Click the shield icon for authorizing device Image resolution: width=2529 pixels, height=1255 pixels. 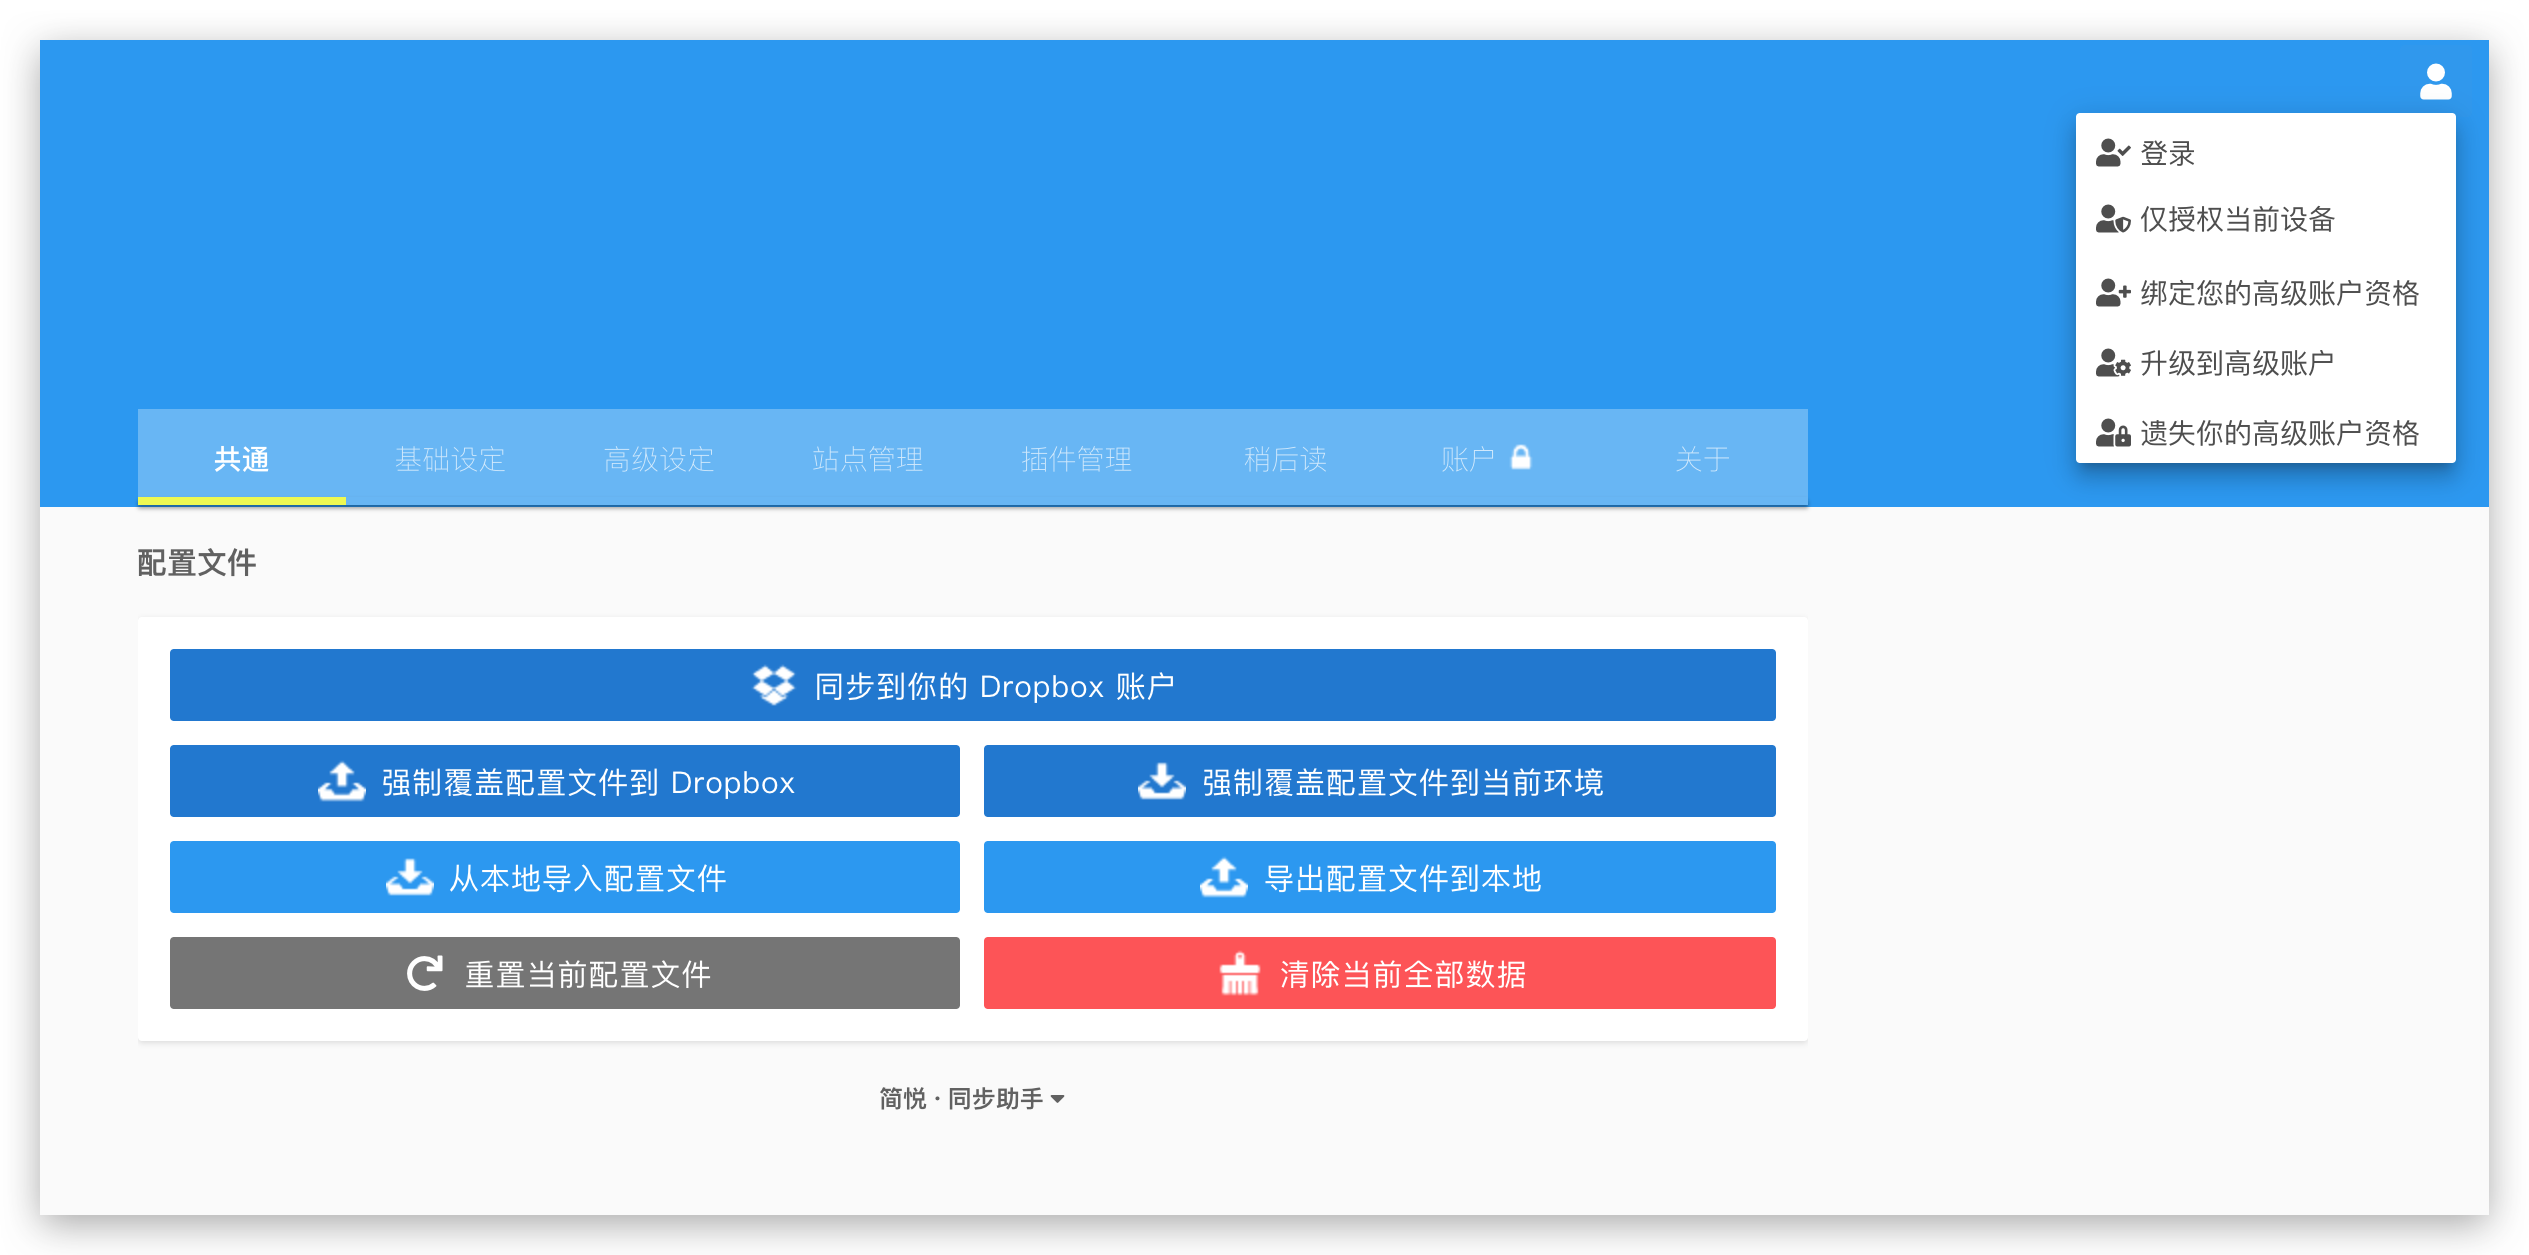[2112, 219]
